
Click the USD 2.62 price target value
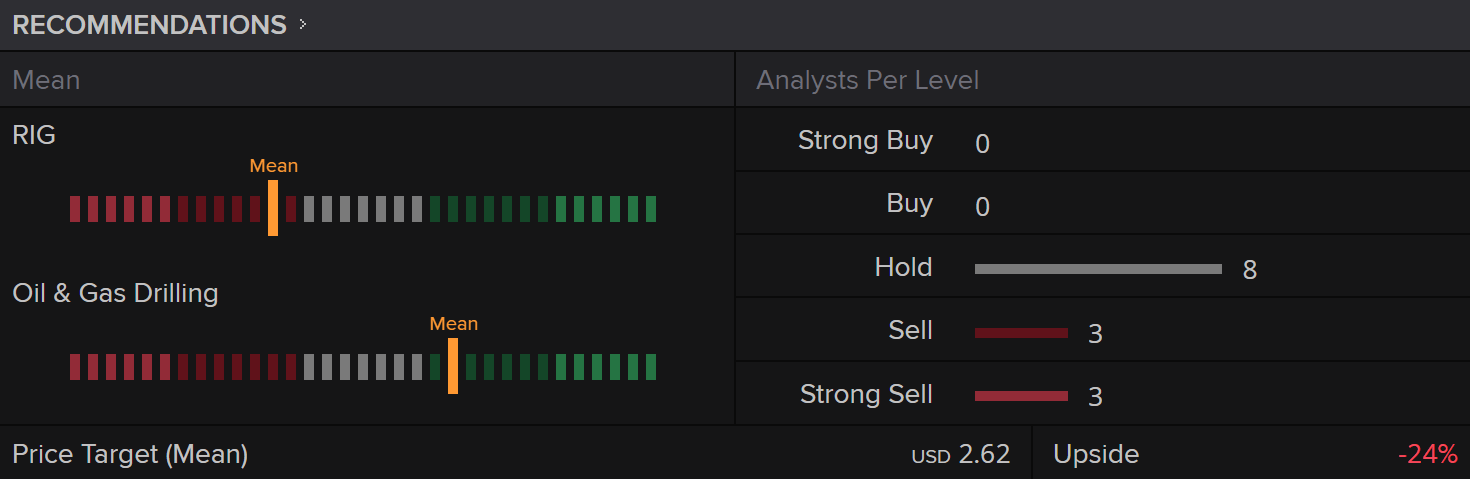(x=961, y=455)
